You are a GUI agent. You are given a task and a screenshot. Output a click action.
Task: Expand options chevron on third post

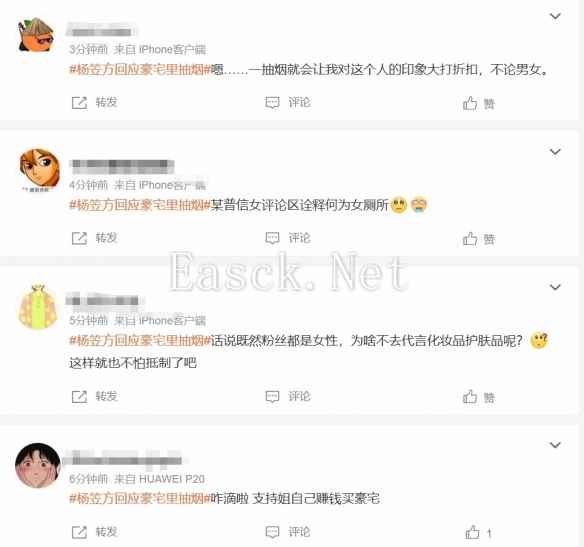tap(555, 287)
